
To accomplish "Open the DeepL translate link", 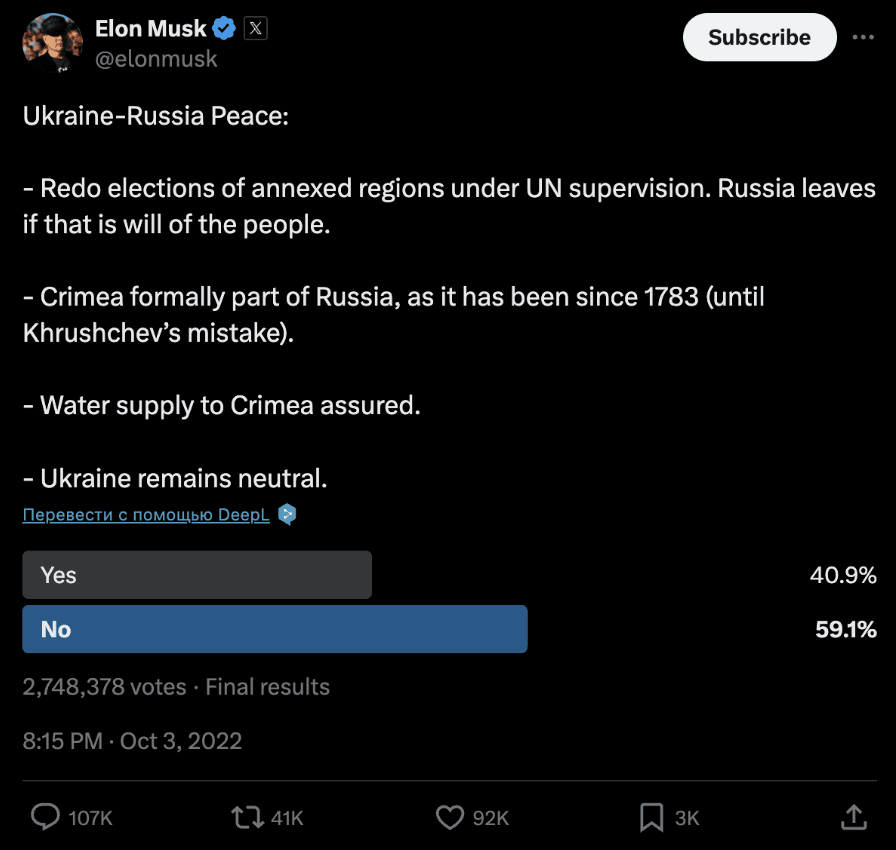I will (146, 515).
